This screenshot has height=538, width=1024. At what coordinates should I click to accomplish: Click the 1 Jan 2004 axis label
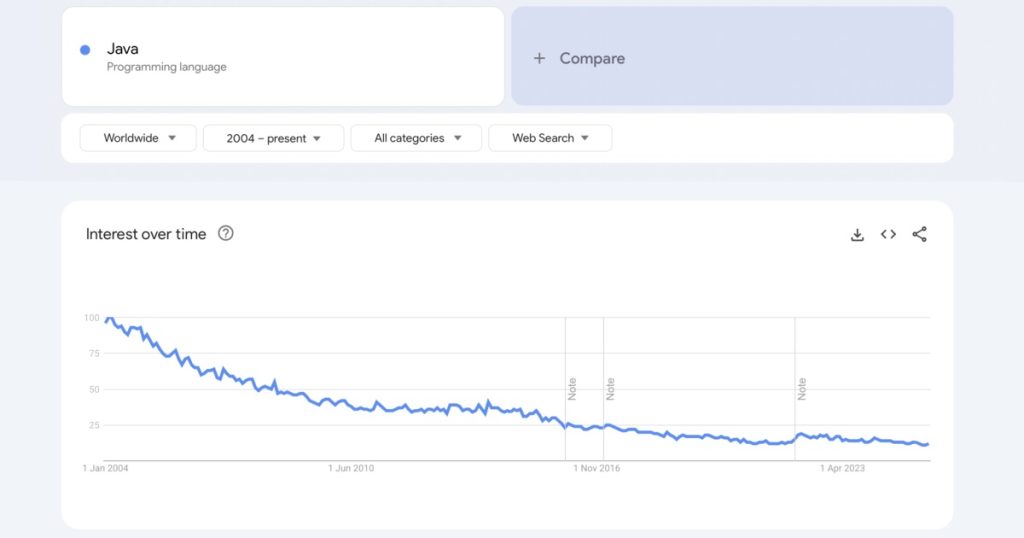pos(105,468)
